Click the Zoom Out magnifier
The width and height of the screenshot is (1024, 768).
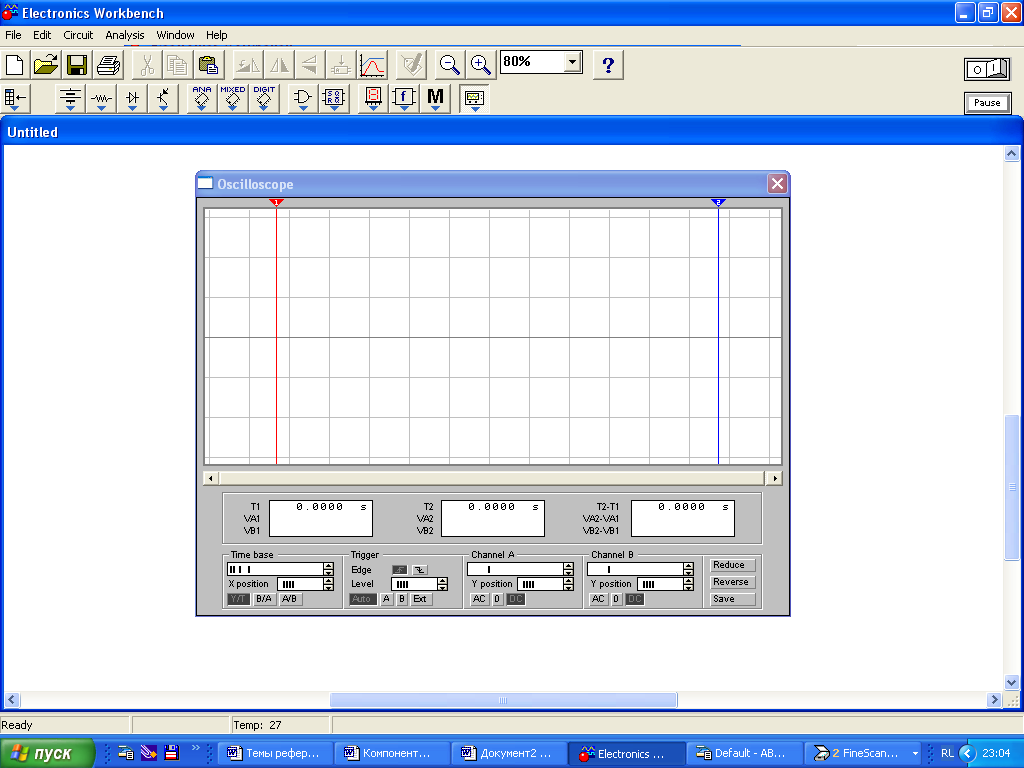(449, 65)
